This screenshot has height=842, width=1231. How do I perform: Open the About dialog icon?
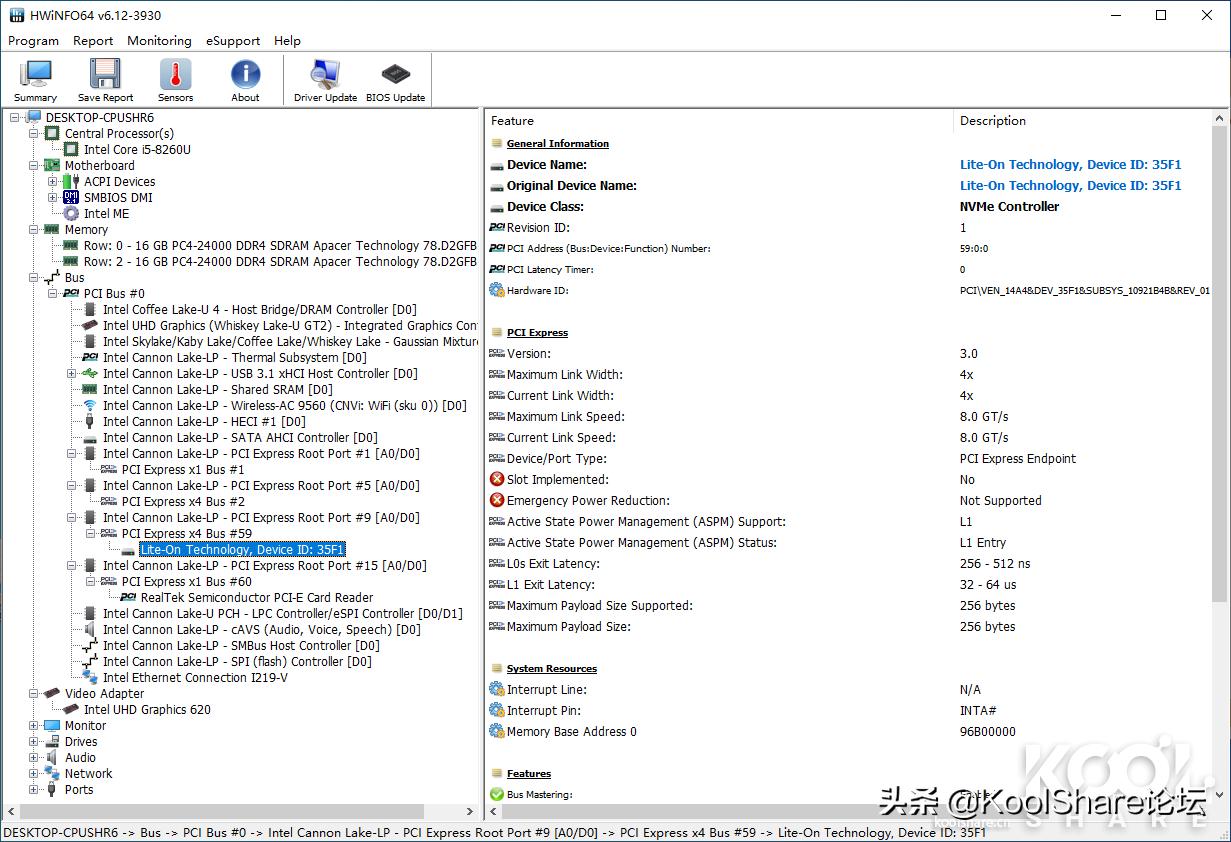click(245, 75)
